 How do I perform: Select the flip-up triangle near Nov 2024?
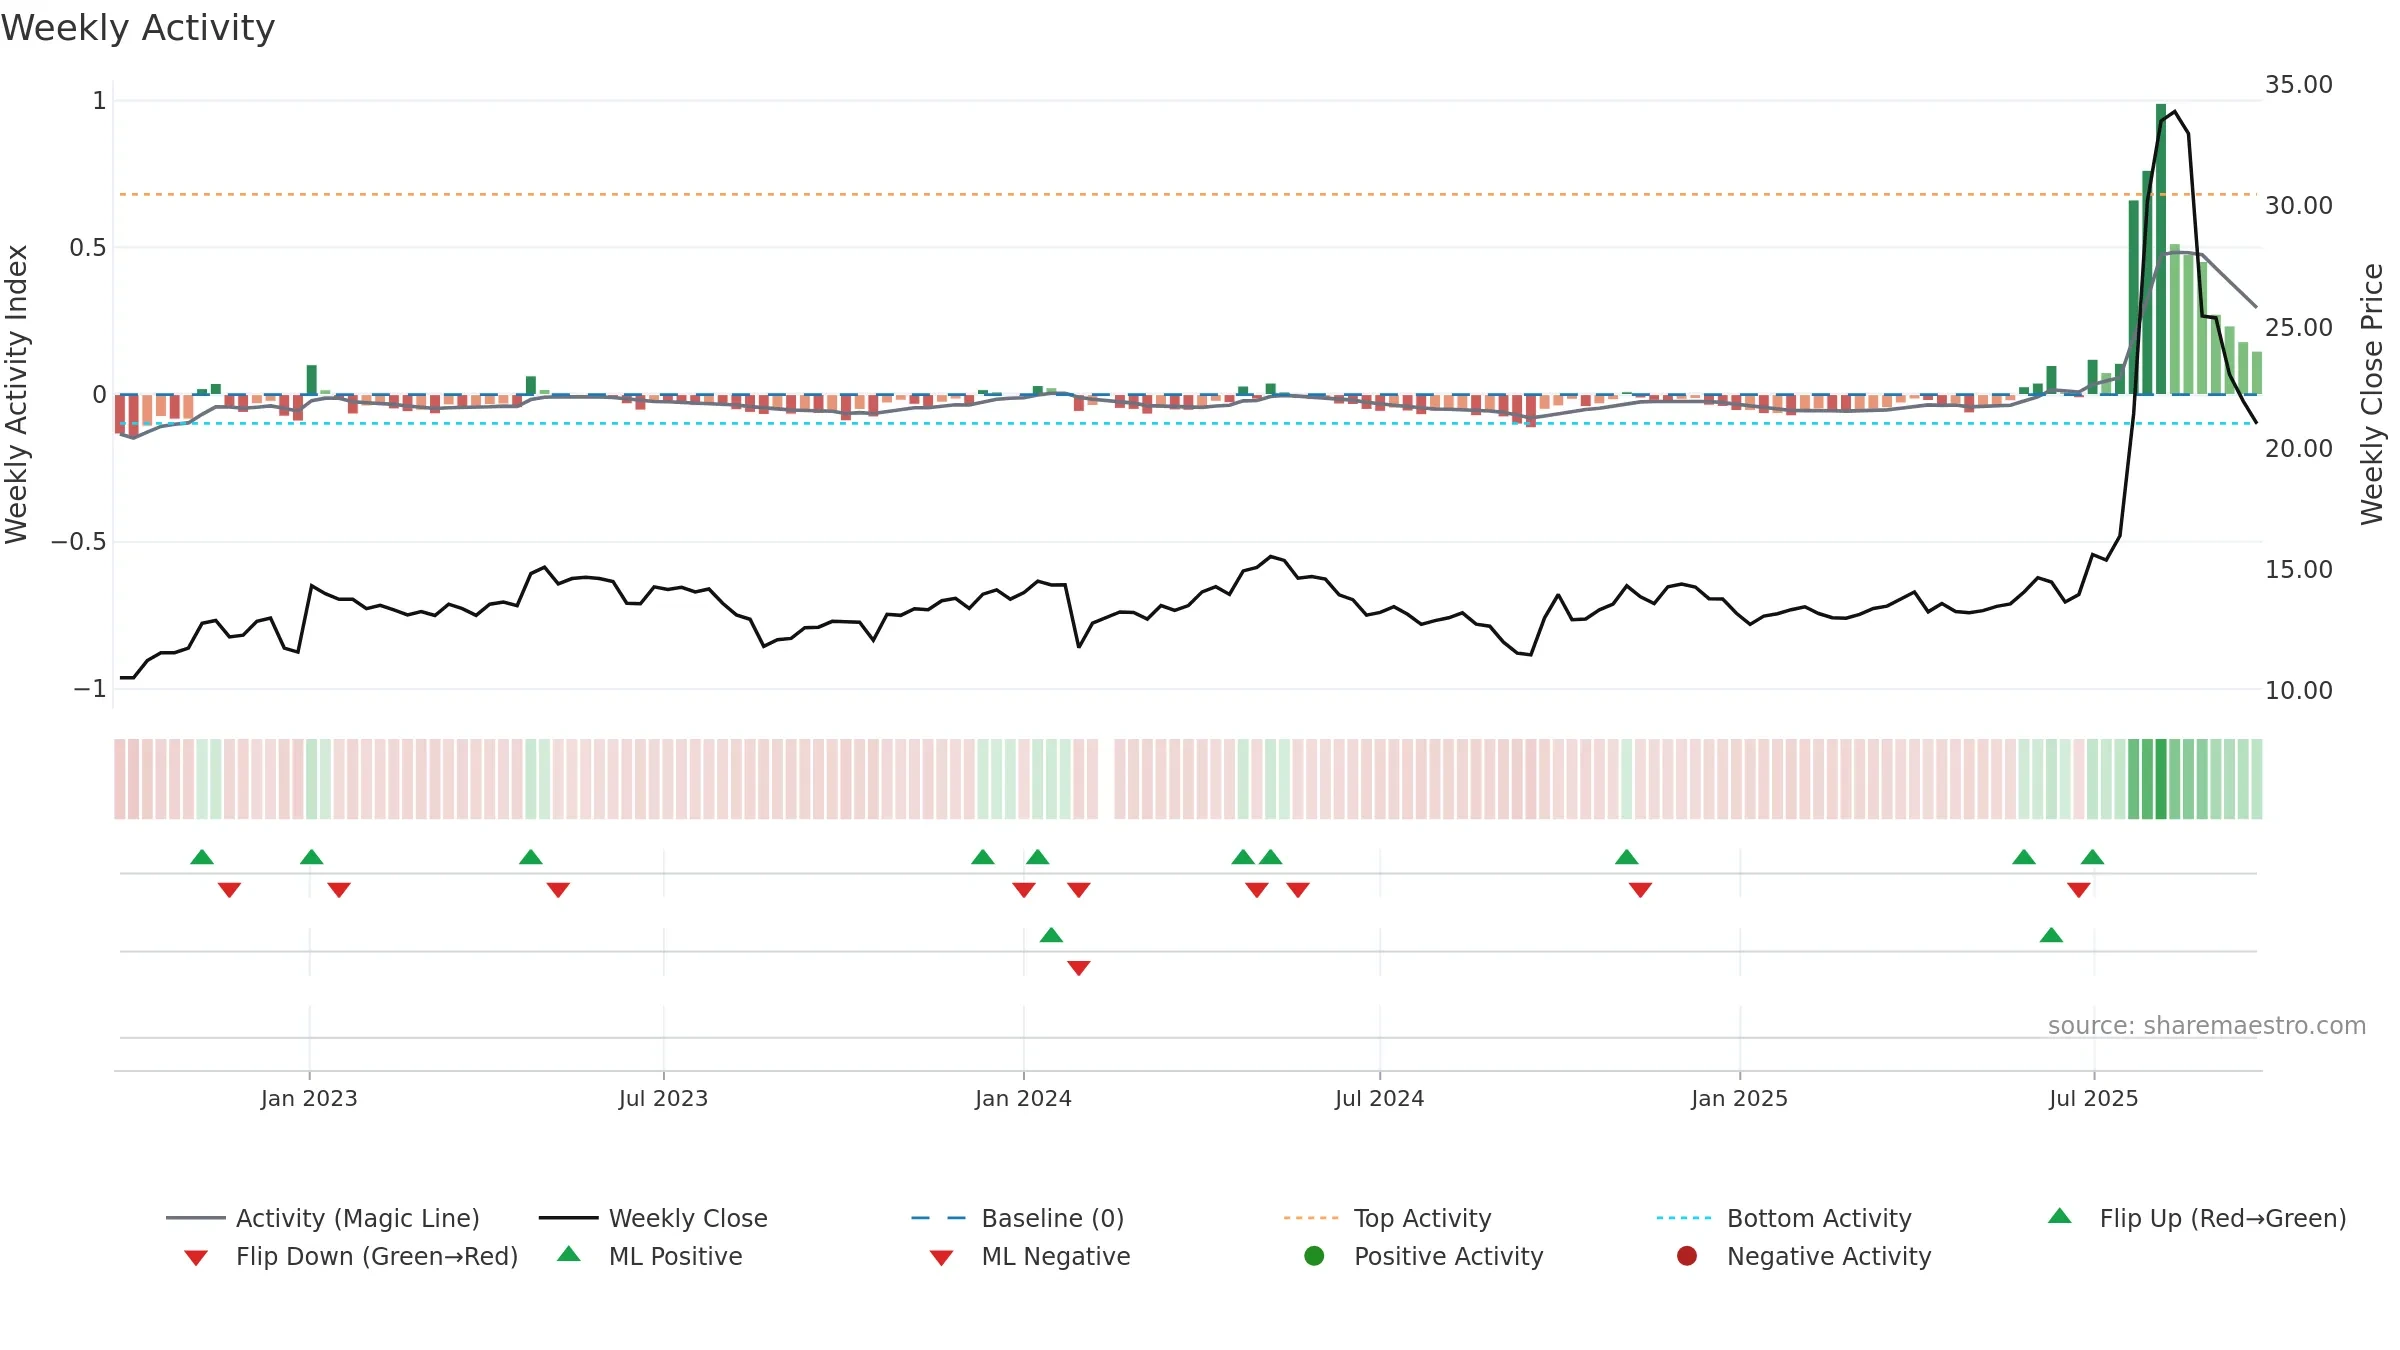click(x=1627, y=857)
